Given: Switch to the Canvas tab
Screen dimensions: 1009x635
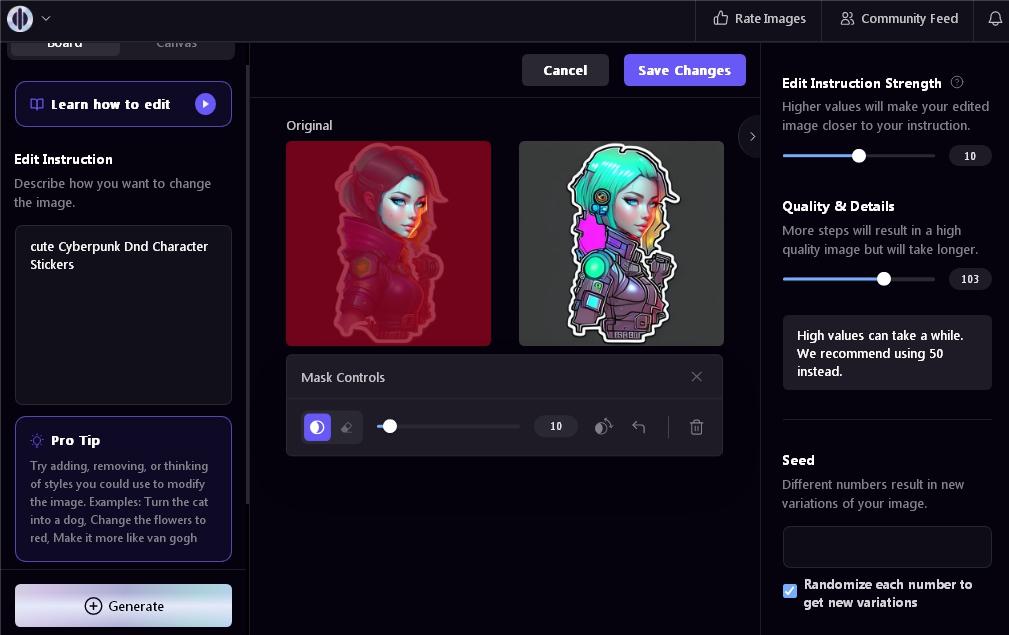Looking at the screenshot, I should (177, 45).
